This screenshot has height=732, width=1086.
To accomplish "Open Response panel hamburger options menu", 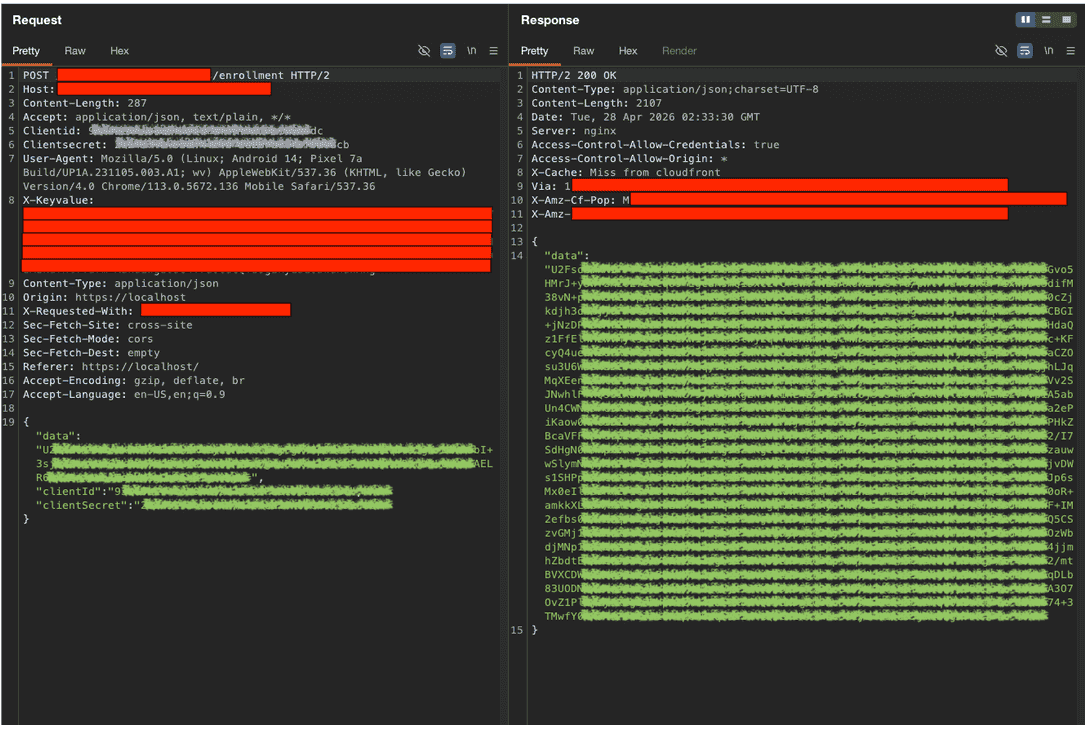I will (1071, 51).
